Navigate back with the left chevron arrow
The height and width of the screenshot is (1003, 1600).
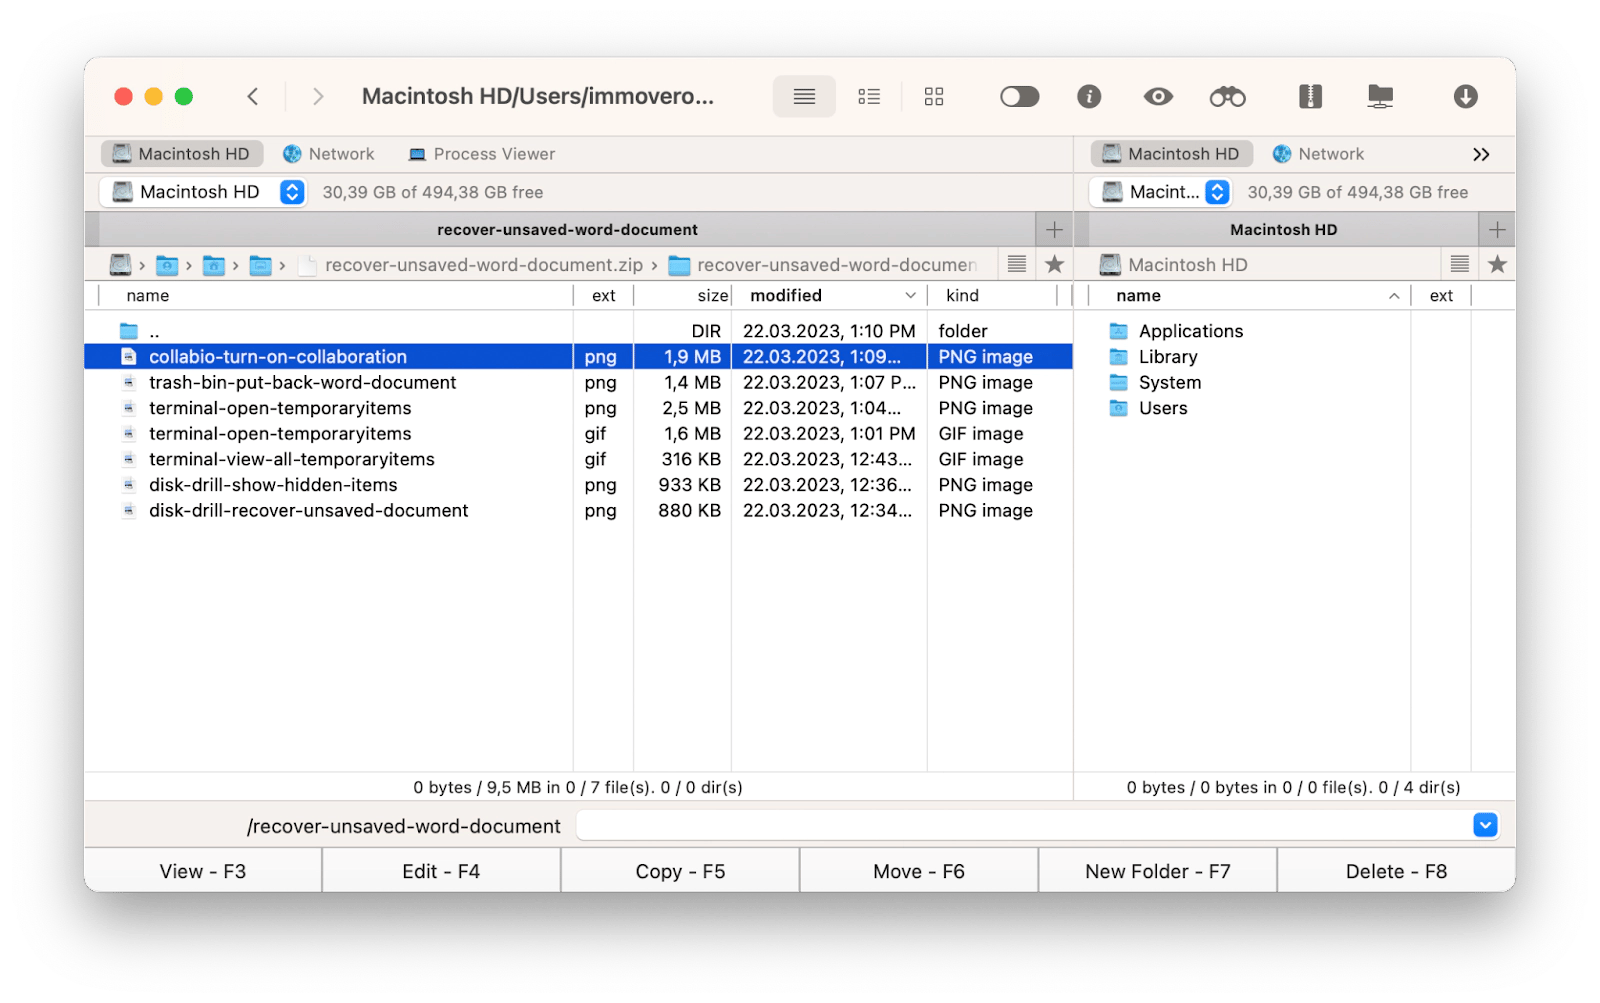pyautogui.click(x=253, y=96)
